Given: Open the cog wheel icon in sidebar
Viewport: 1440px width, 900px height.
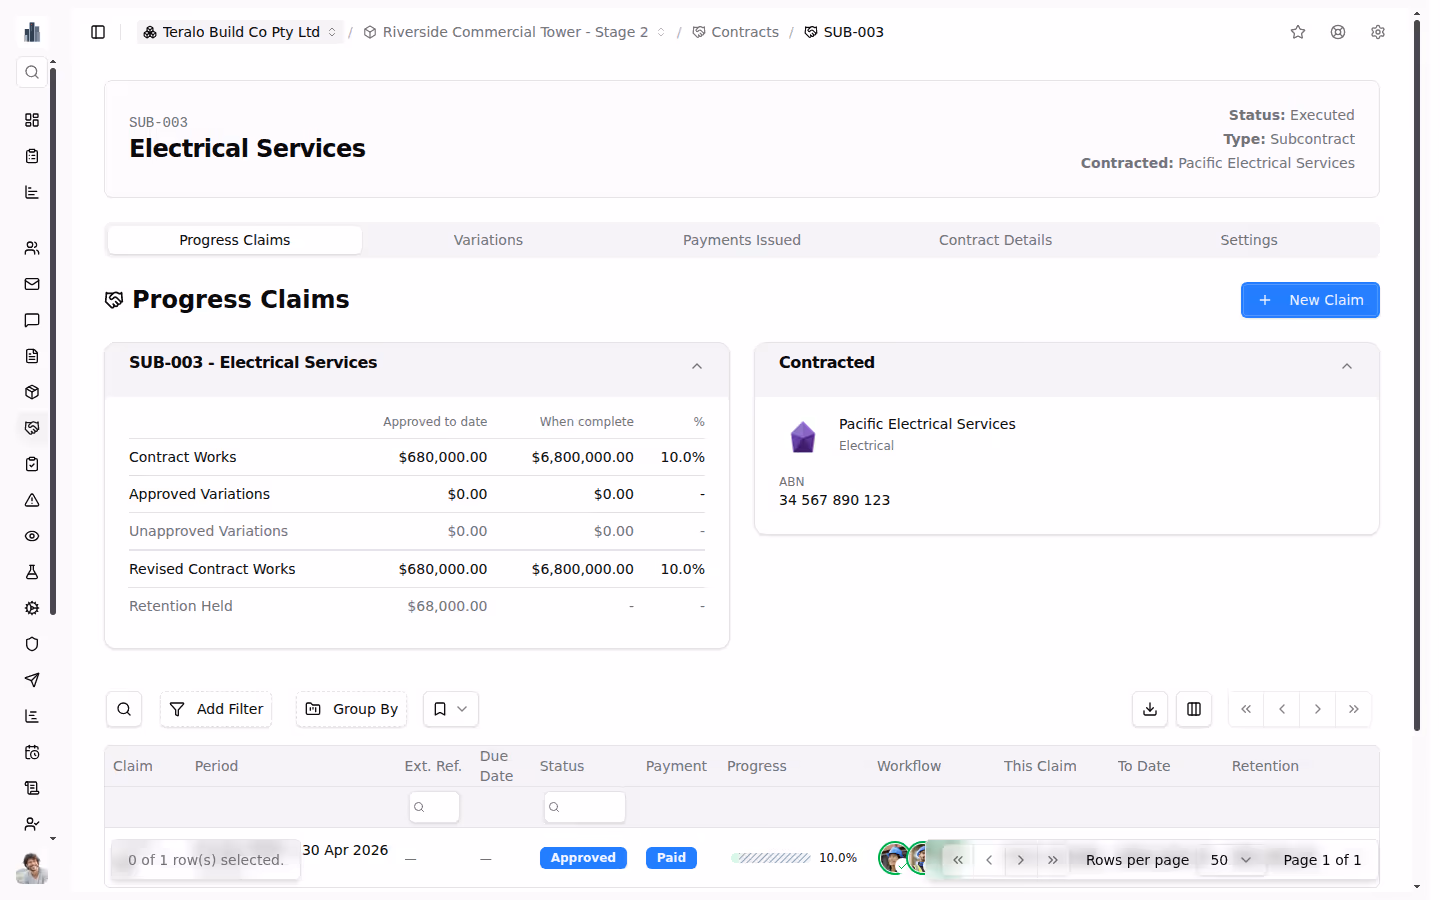Looking at the screenshot, I should click(32, 608).
